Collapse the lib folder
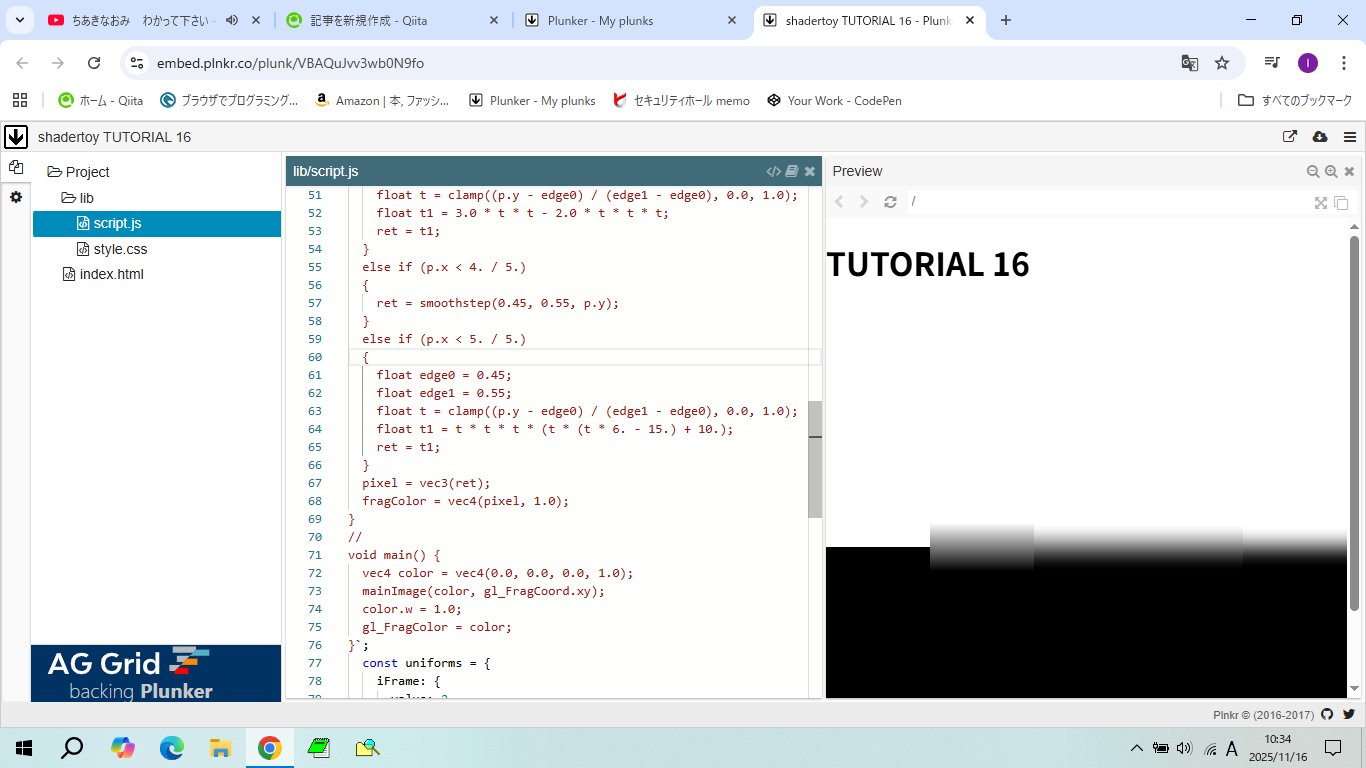Image resolution: width=1366 pixels, height=768 pixels. pos(78,198)
